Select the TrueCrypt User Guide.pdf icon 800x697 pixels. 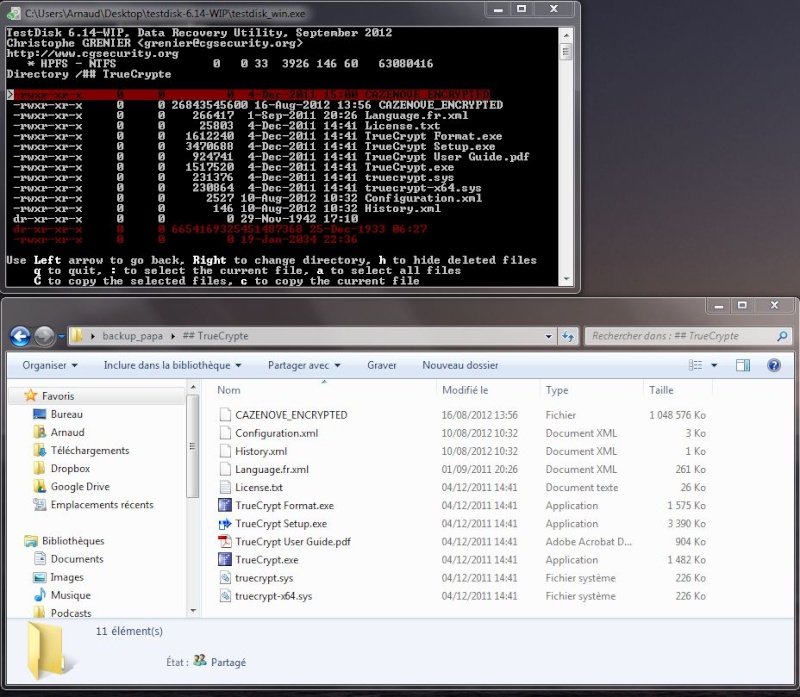click(x=225, y=541)
